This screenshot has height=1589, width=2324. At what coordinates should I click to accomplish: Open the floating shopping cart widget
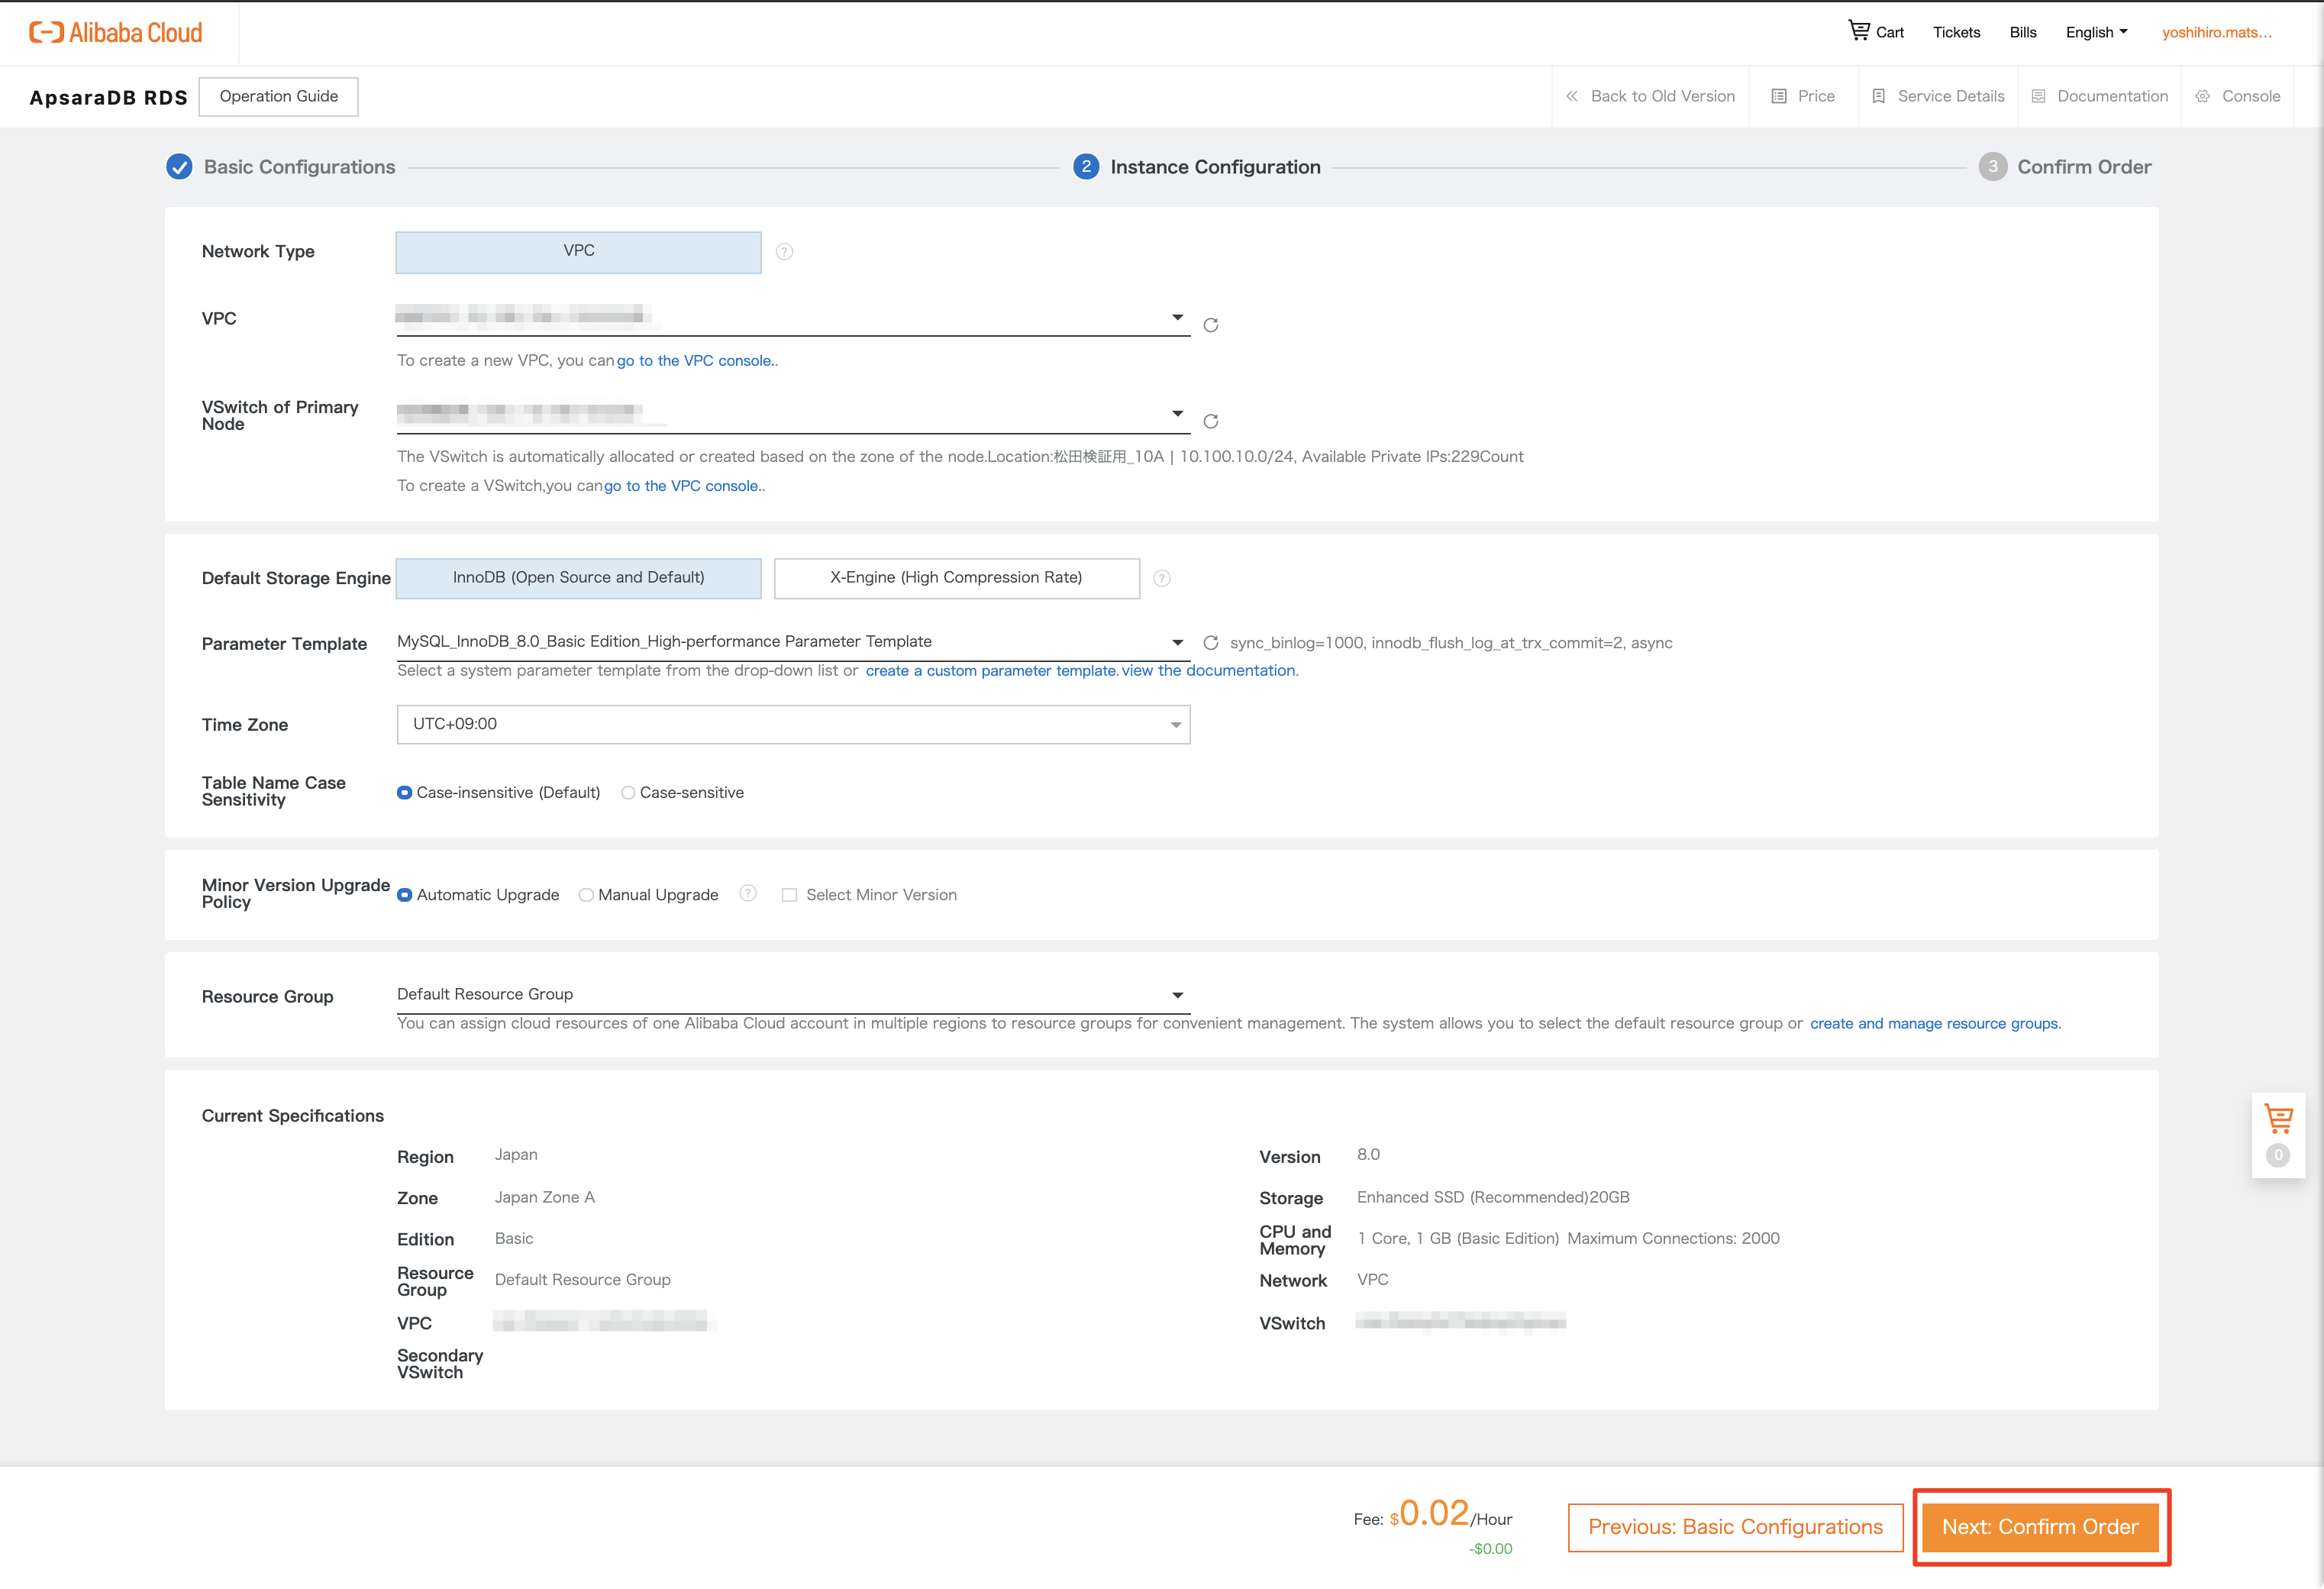(x=2278, y=1136)
